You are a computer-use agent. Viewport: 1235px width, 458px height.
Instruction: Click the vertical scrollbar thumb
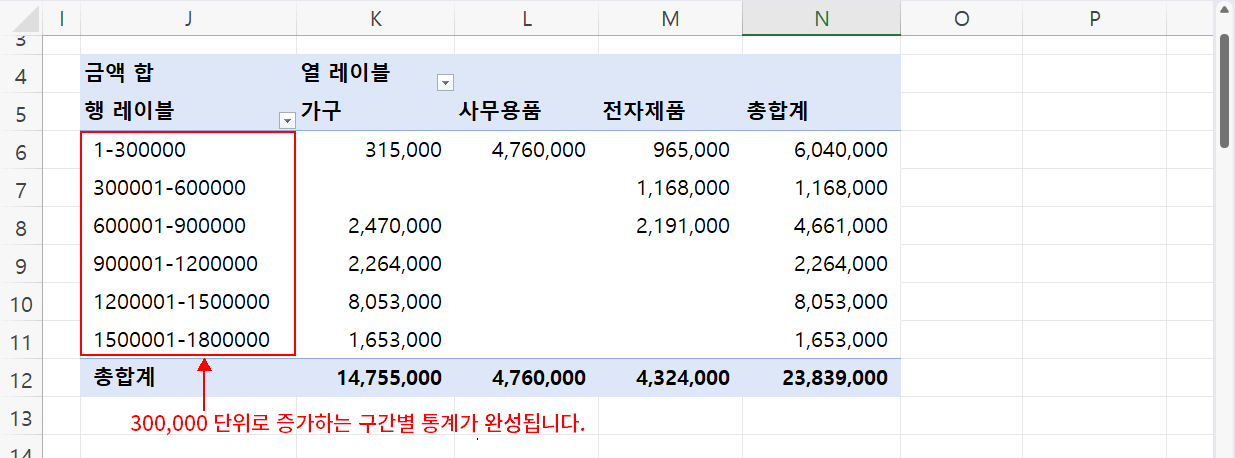coord(1225,90)
